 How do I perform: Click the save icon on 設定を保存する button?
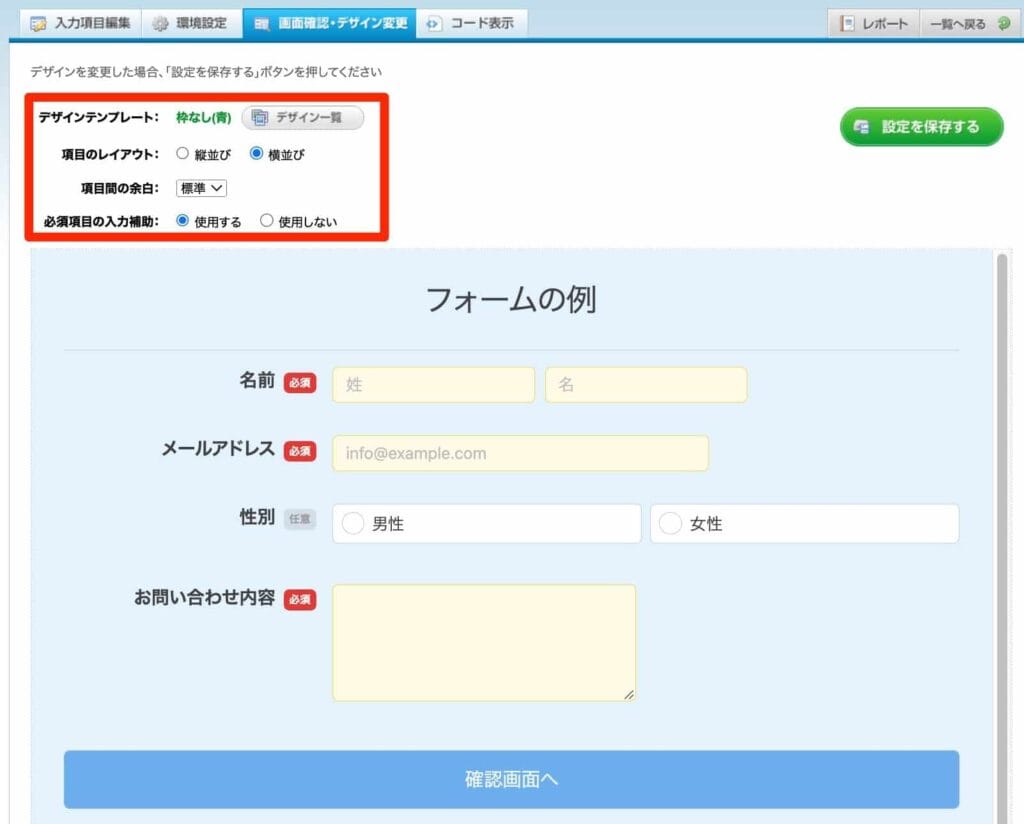862,128
